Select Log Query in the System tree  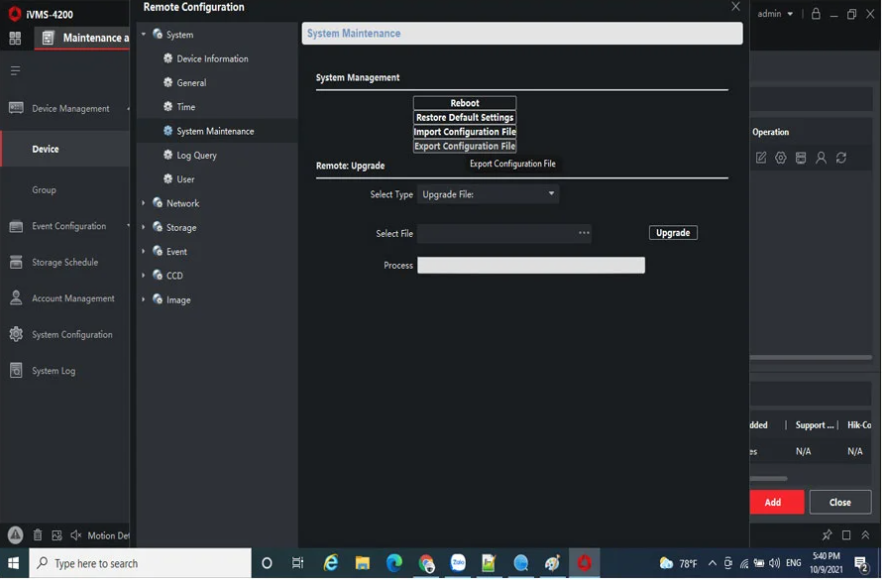(x=196, y=155)
